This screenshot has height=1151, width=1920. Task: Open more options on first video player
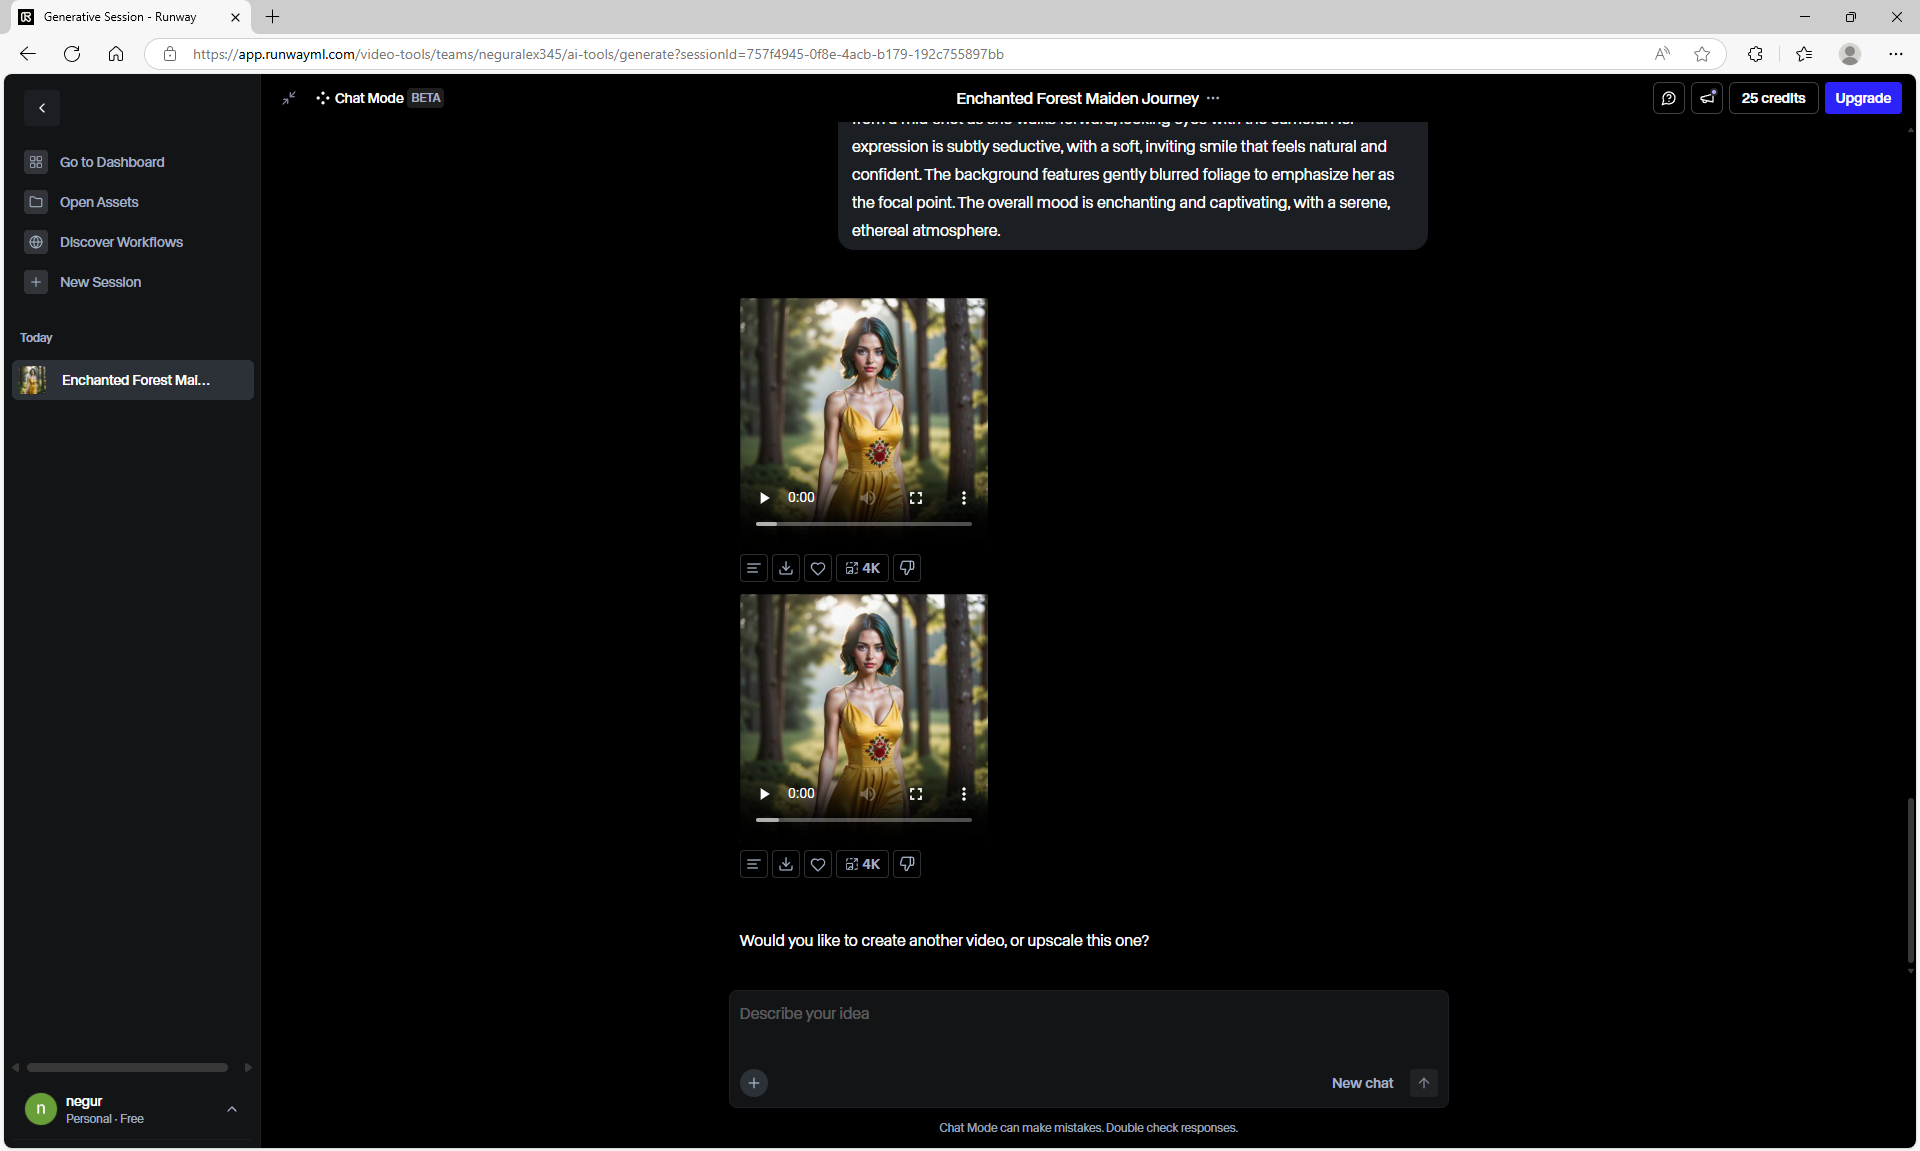(963, 498)
